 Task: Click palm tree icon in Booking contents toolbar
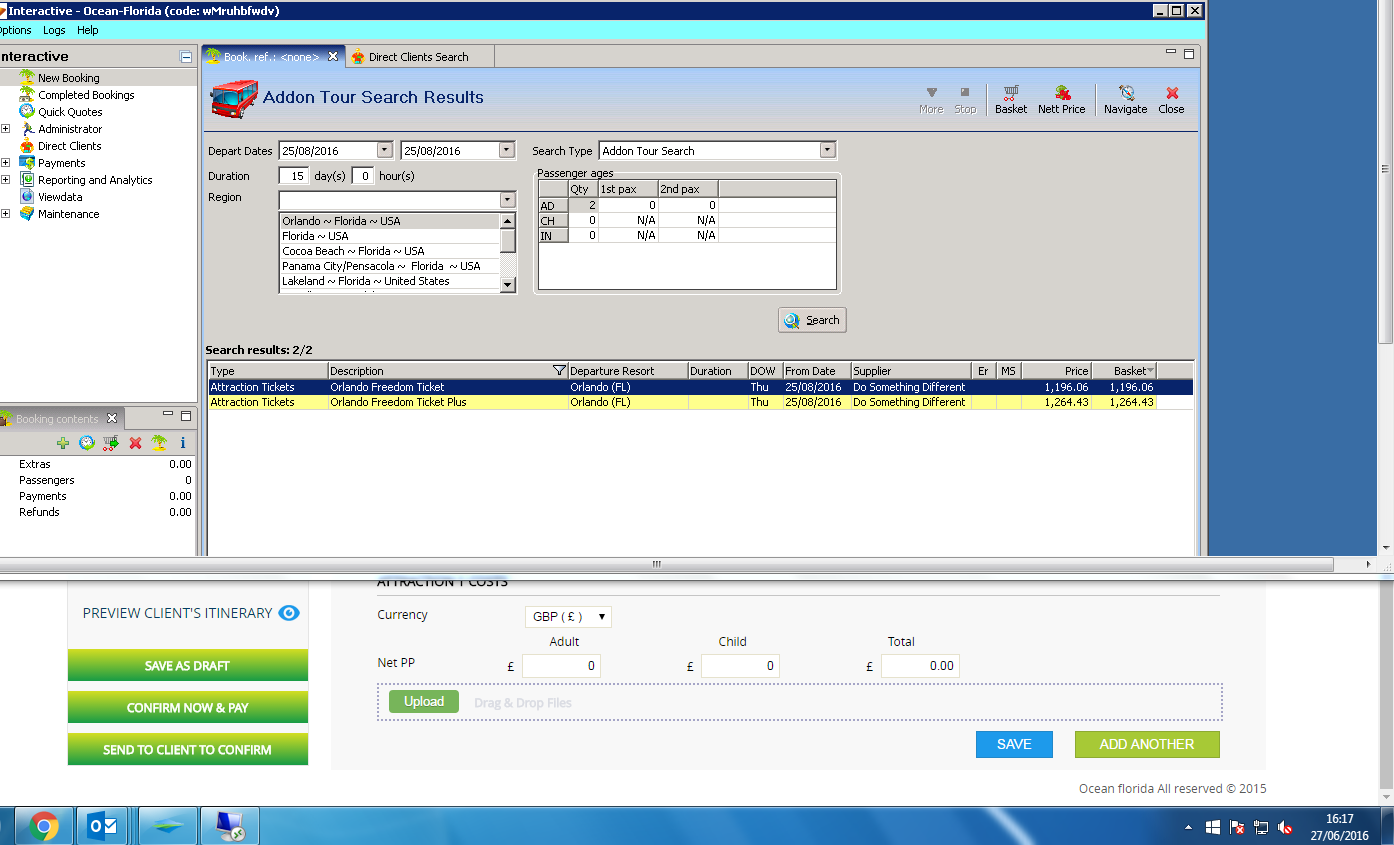(x=159, y=443)
